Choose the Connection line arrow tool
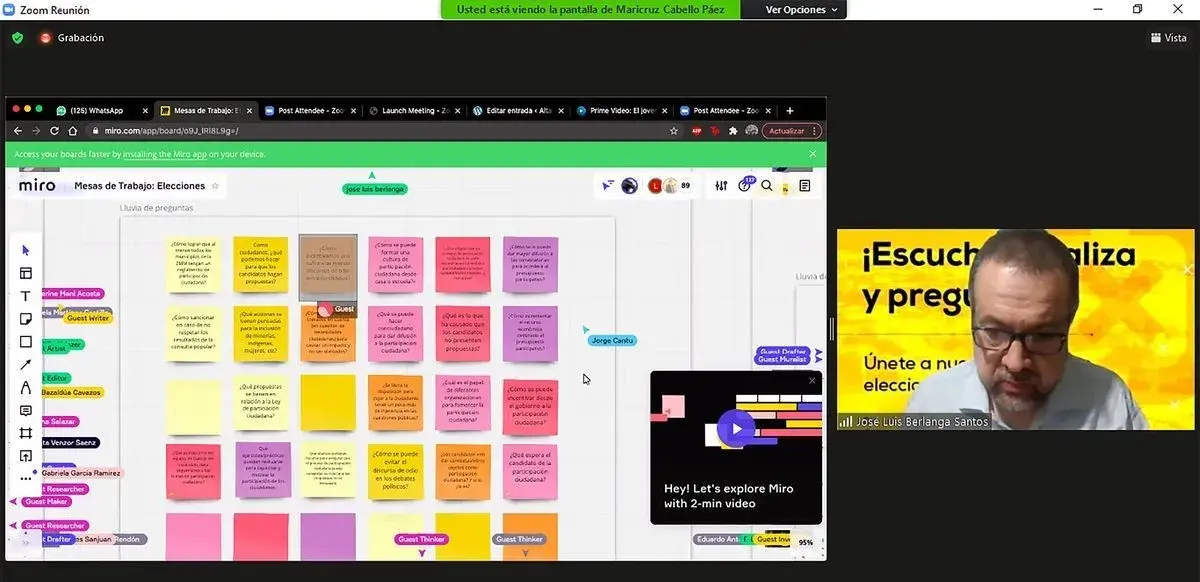 (26, 365)
